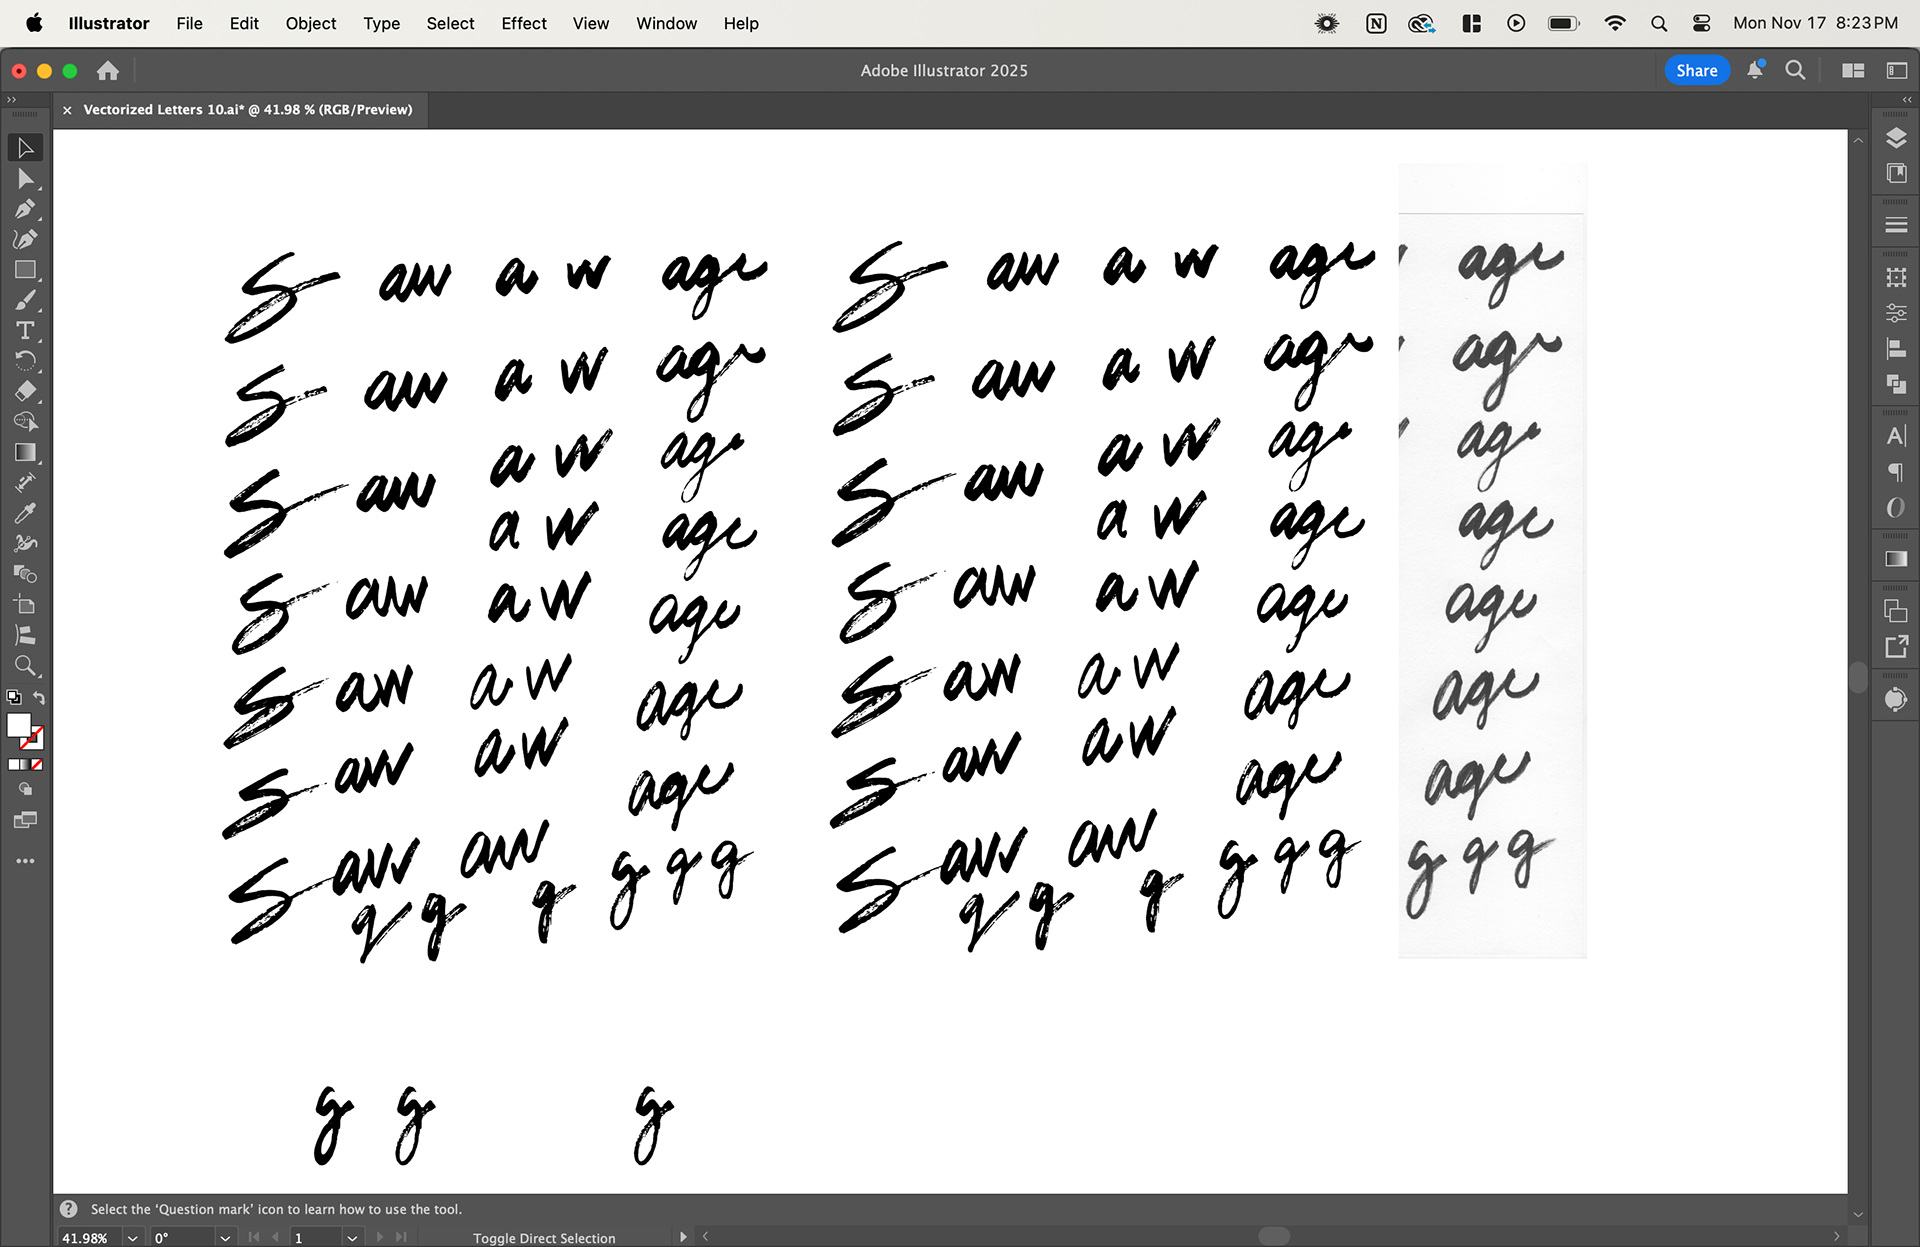This screenshot has height=1247, width=1920.
Task: Click the Home button
Action: click(x=108, y=71)
